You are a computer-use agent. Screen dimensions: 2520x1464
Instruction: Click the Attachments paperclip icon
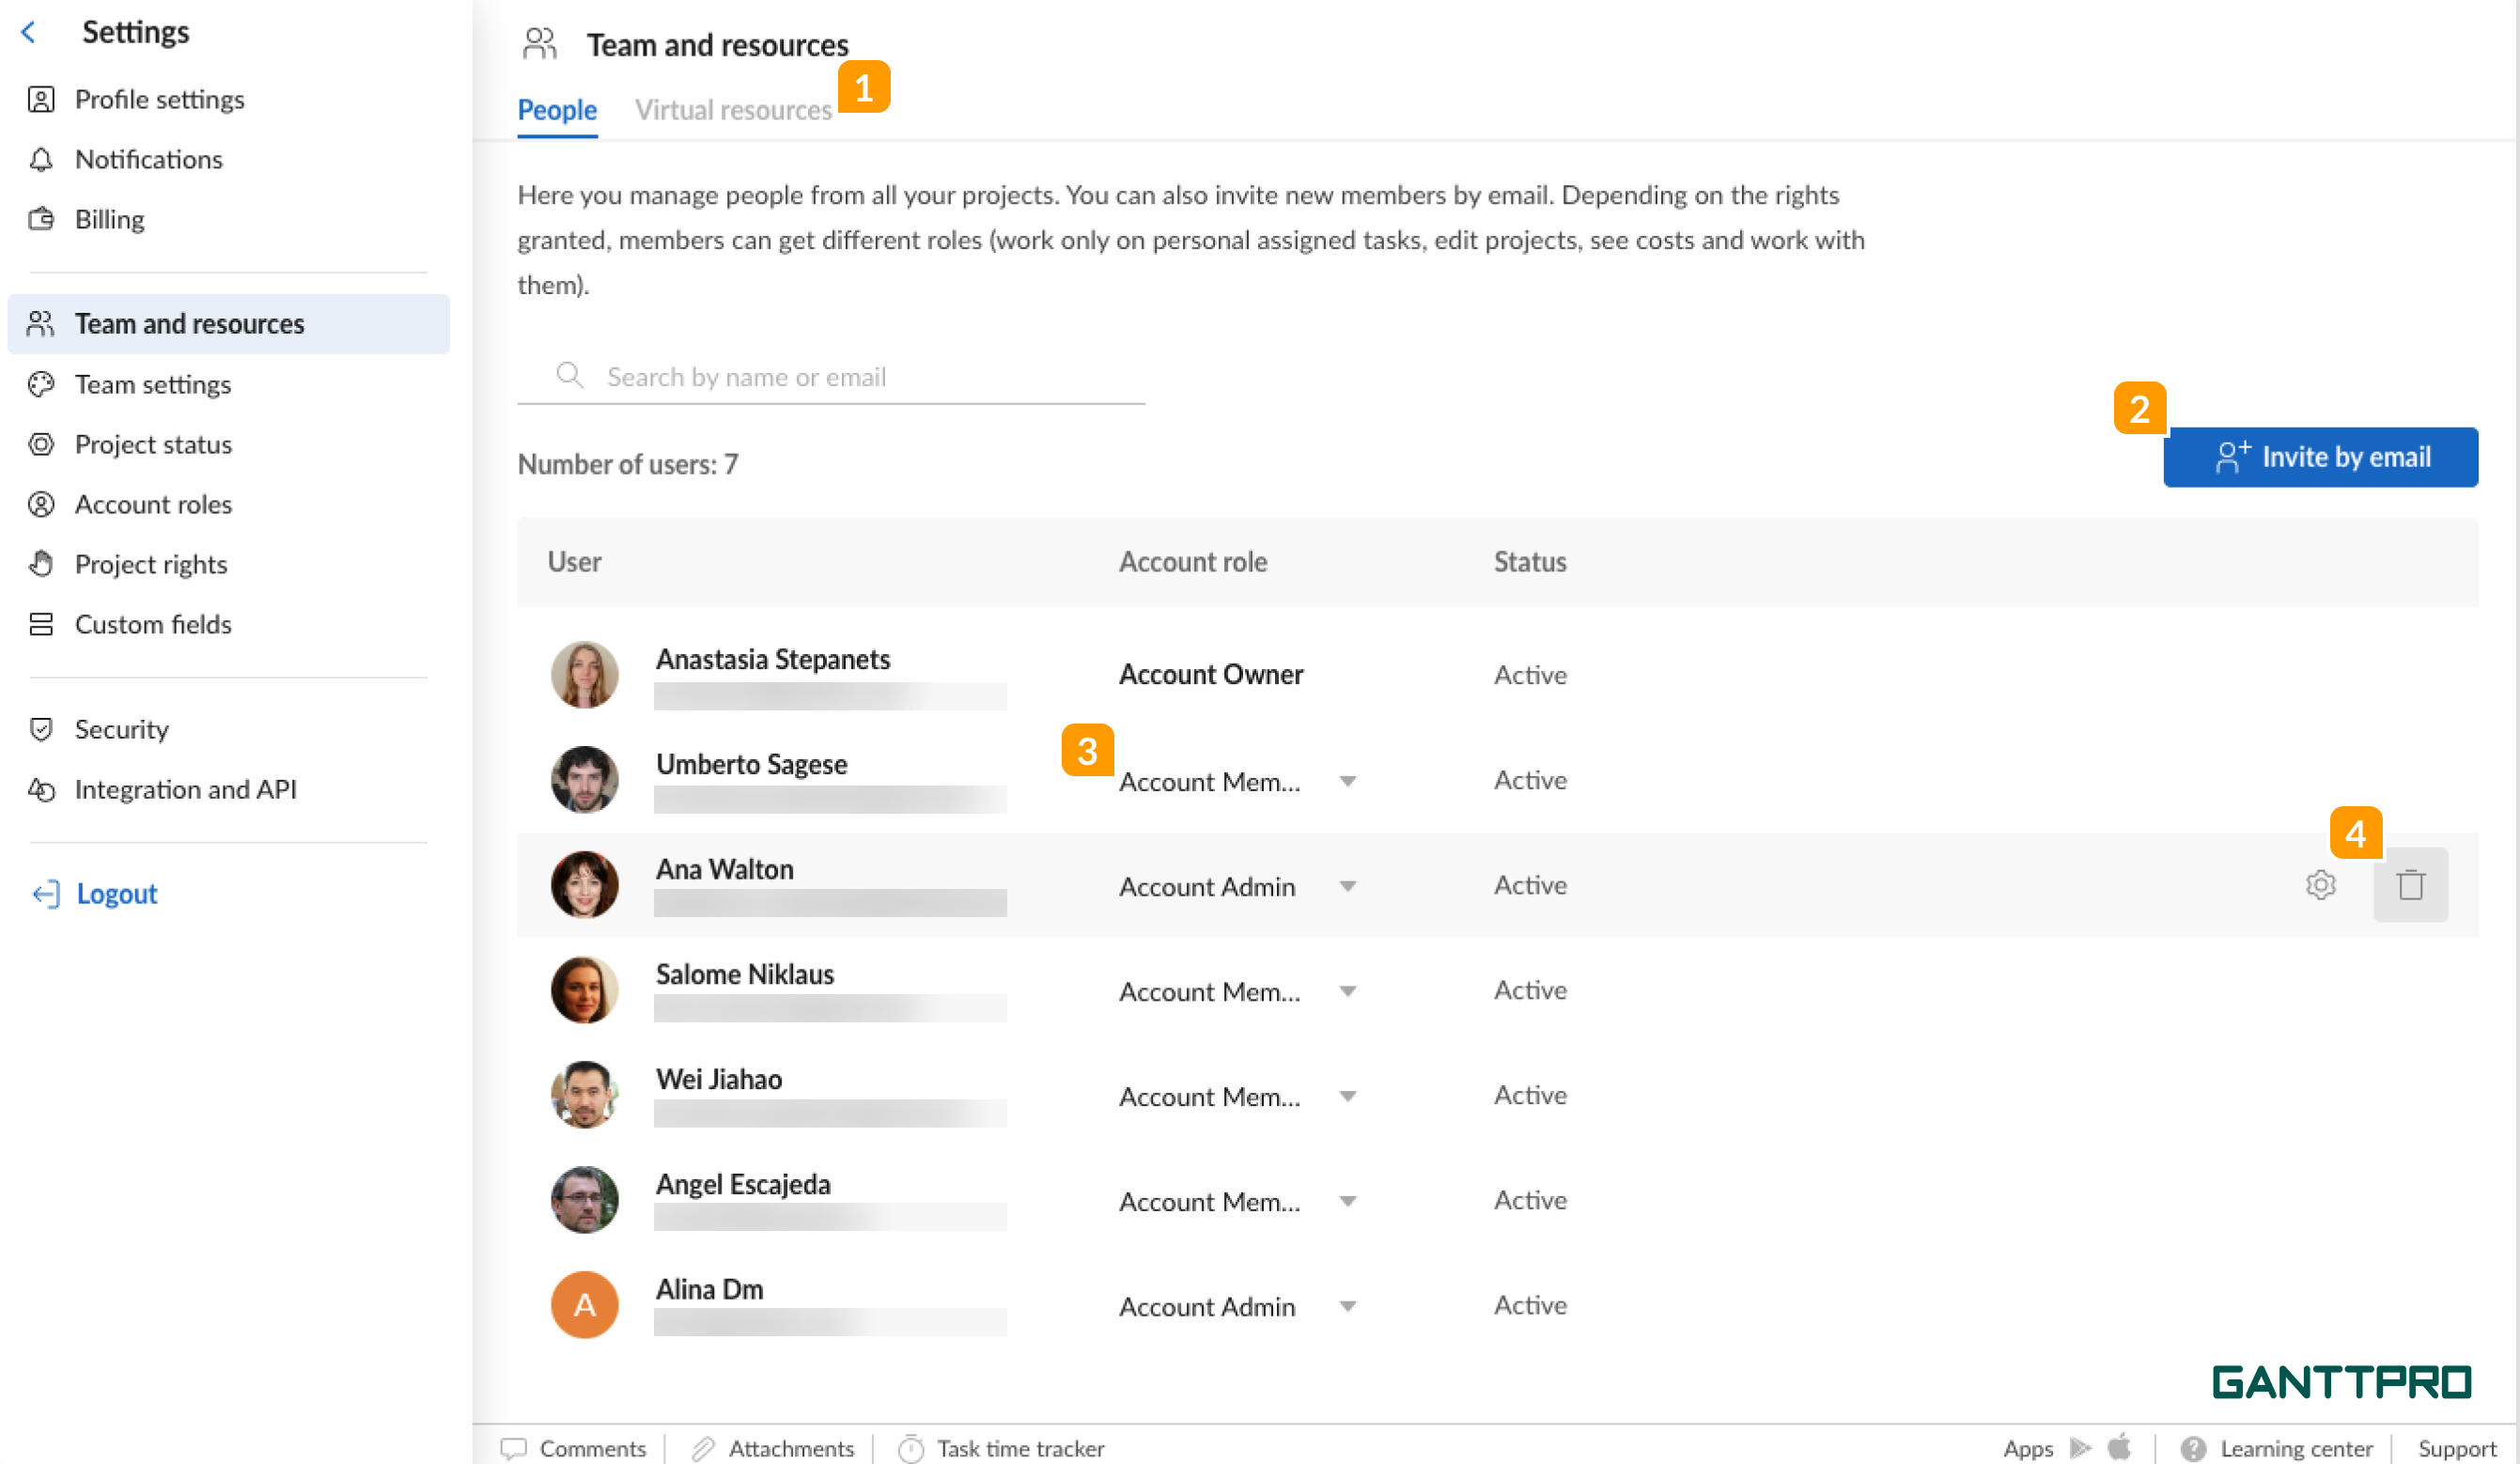click(703, 1448)
